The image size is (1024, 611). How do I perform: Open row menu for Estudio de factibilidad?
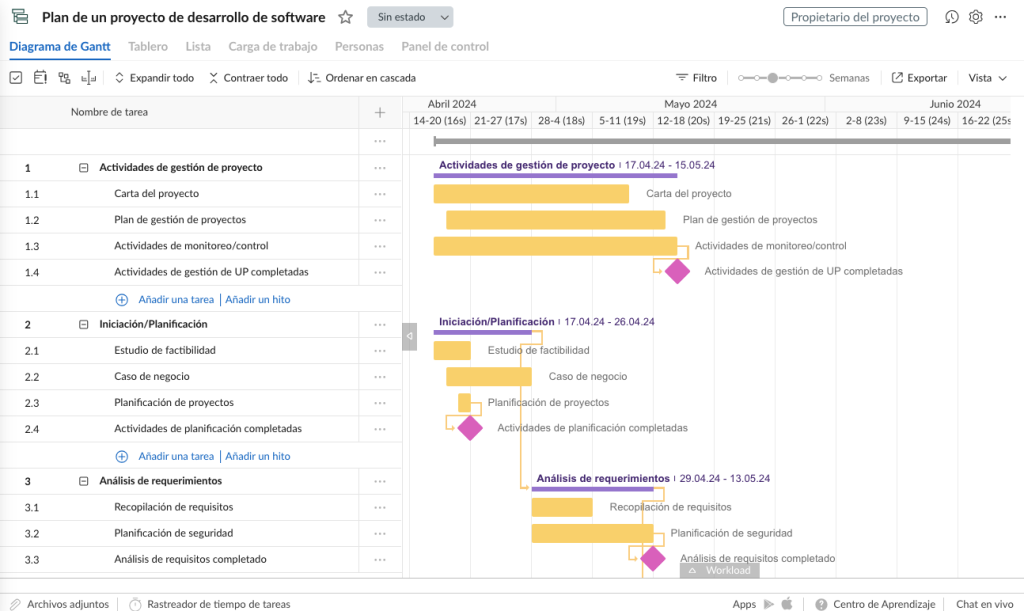(379, 351)
